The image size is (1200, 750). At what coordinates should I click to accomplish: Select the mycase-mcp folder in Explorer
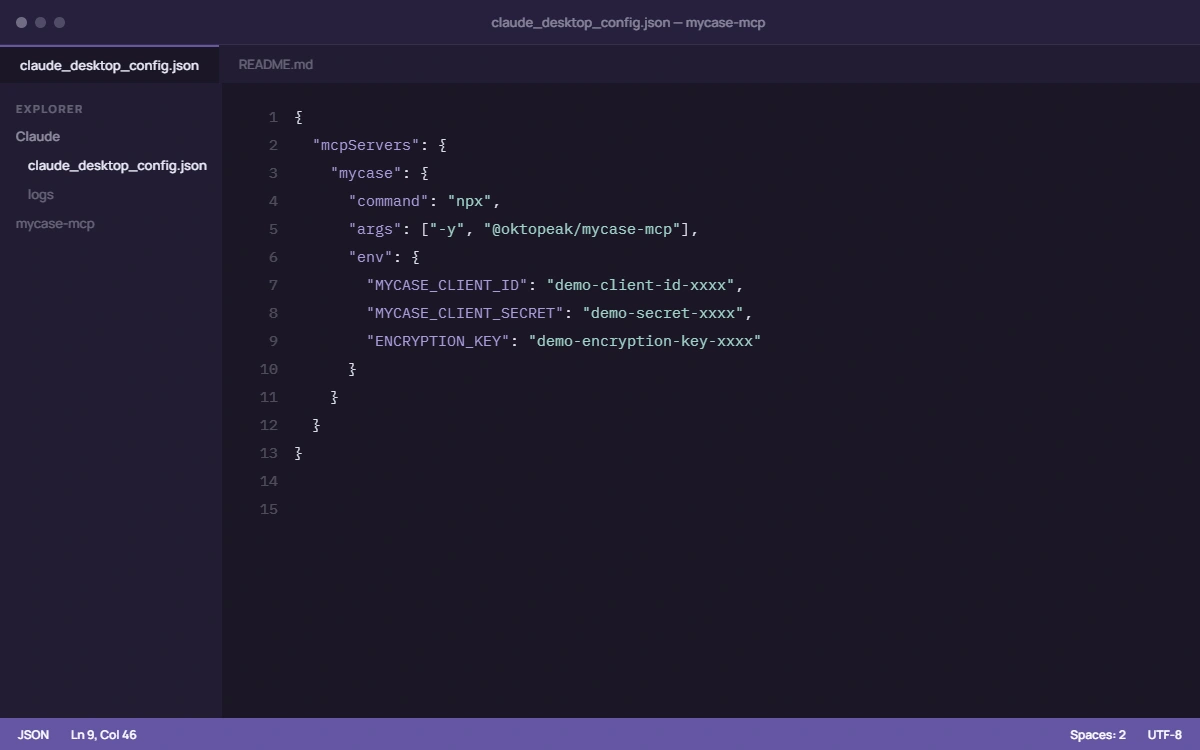(55, 223)
